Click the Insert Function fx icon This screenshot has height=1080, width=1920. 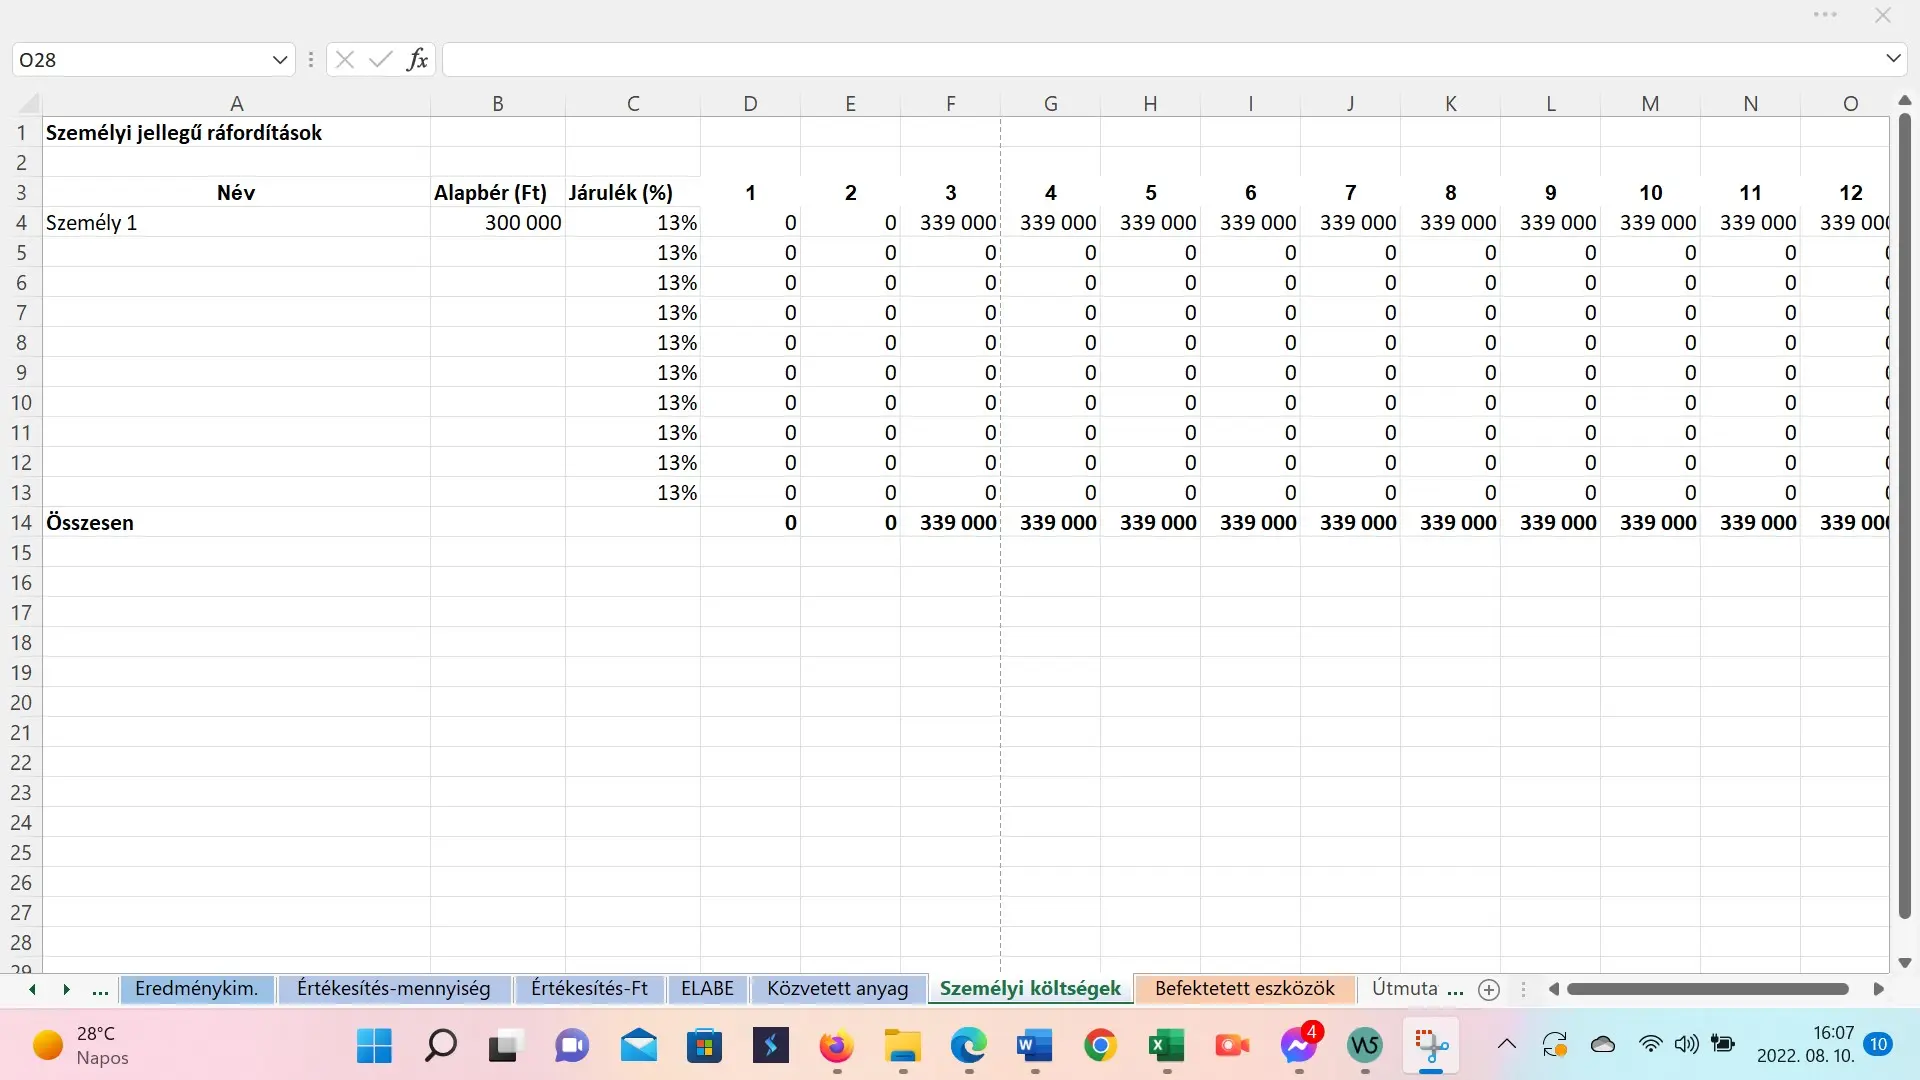click(417, 60)
